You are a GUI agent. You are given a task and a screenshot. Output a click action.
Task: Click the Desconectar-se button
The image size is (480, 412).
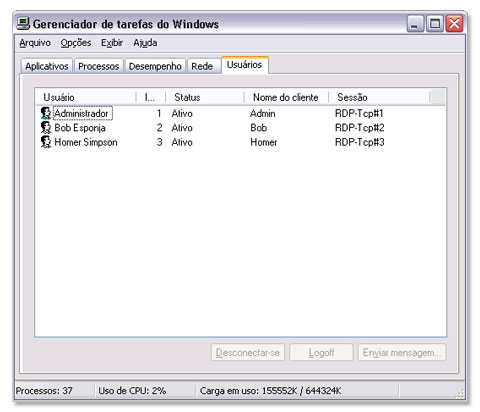(248, 352)
